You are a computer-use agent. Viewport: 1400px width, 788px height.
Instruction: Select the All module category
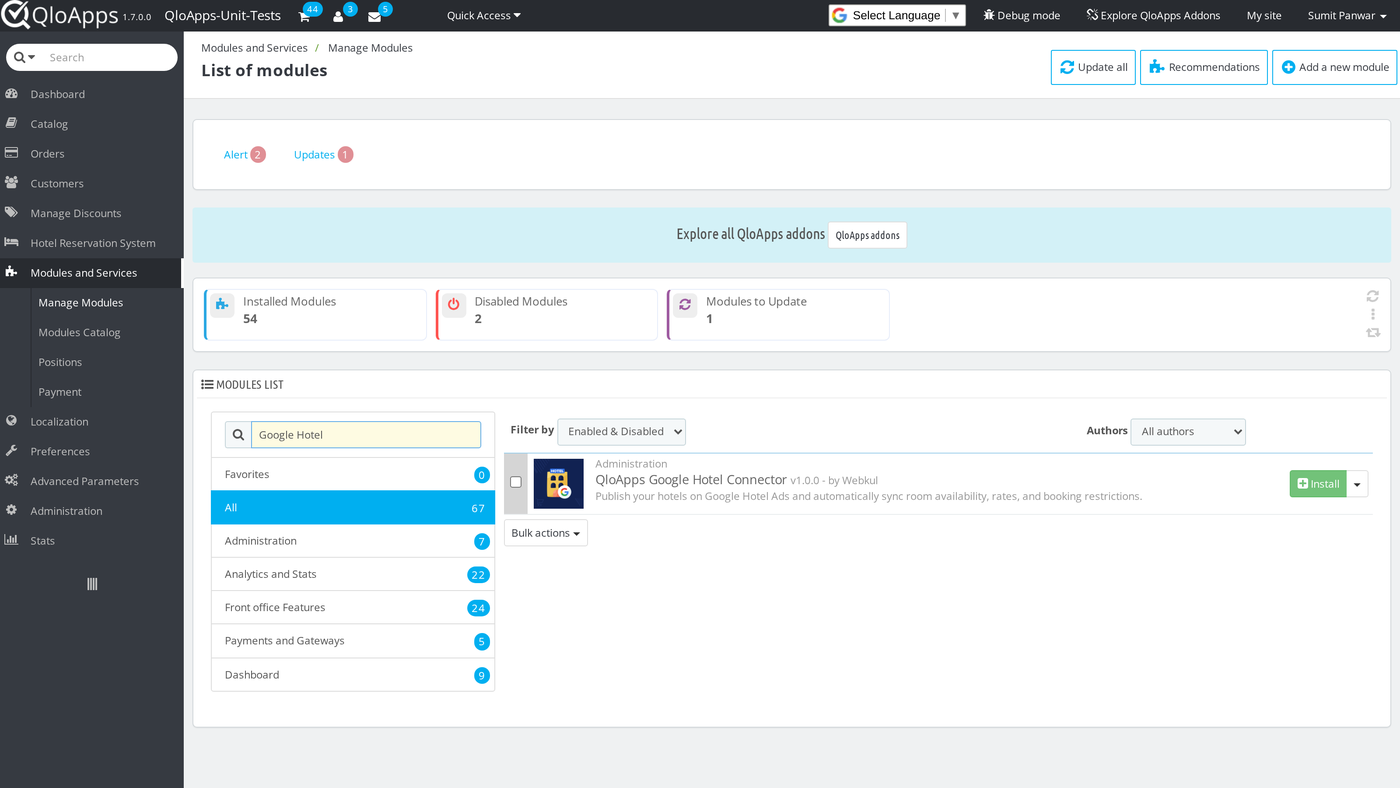click(353, 507)
